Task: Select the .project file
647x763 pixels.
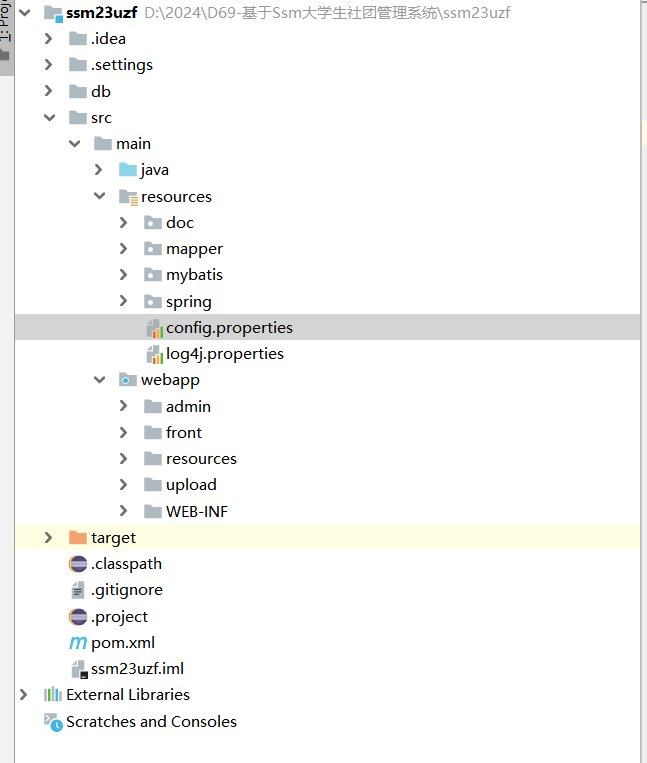Action: (x=119, y=617)
